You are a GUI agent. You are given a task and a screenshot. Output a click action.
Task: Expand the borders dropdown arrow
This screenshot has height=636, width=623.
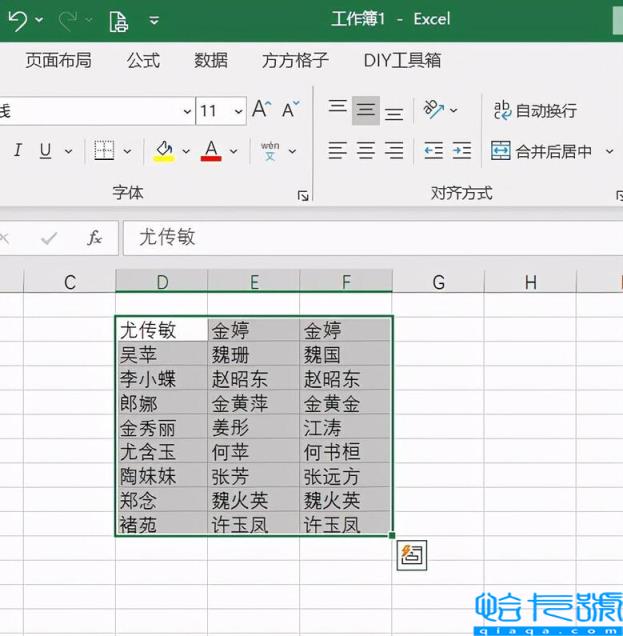point(127,152)
